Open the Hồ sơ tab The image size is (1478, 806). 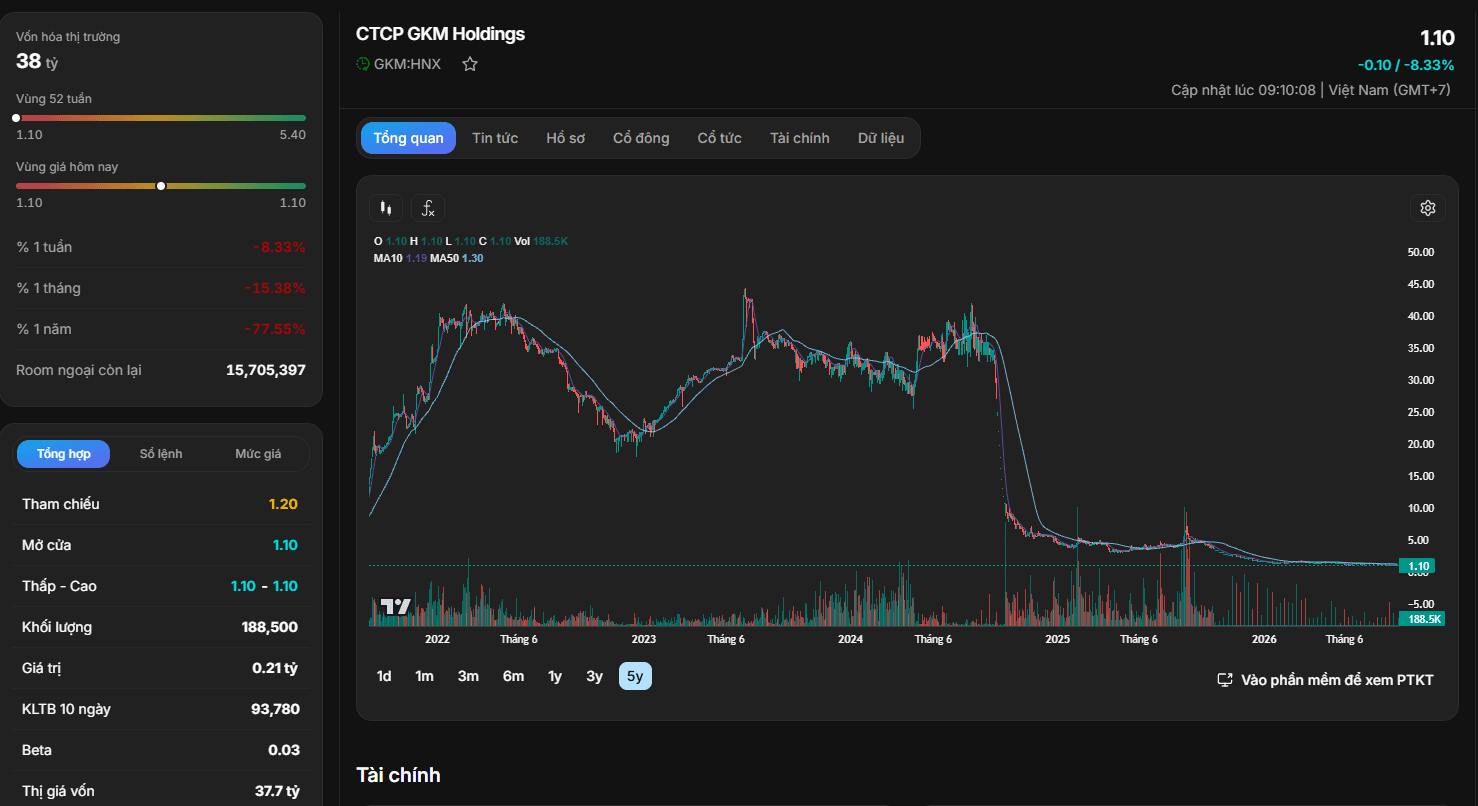565,138
